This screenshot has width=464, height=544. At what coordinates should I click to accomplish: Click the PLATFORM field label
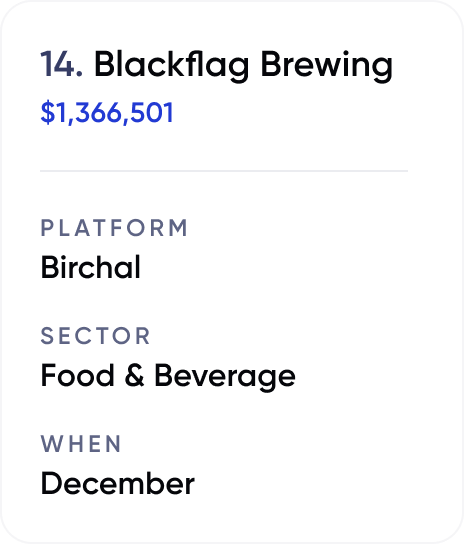click(x=114, y=228)
